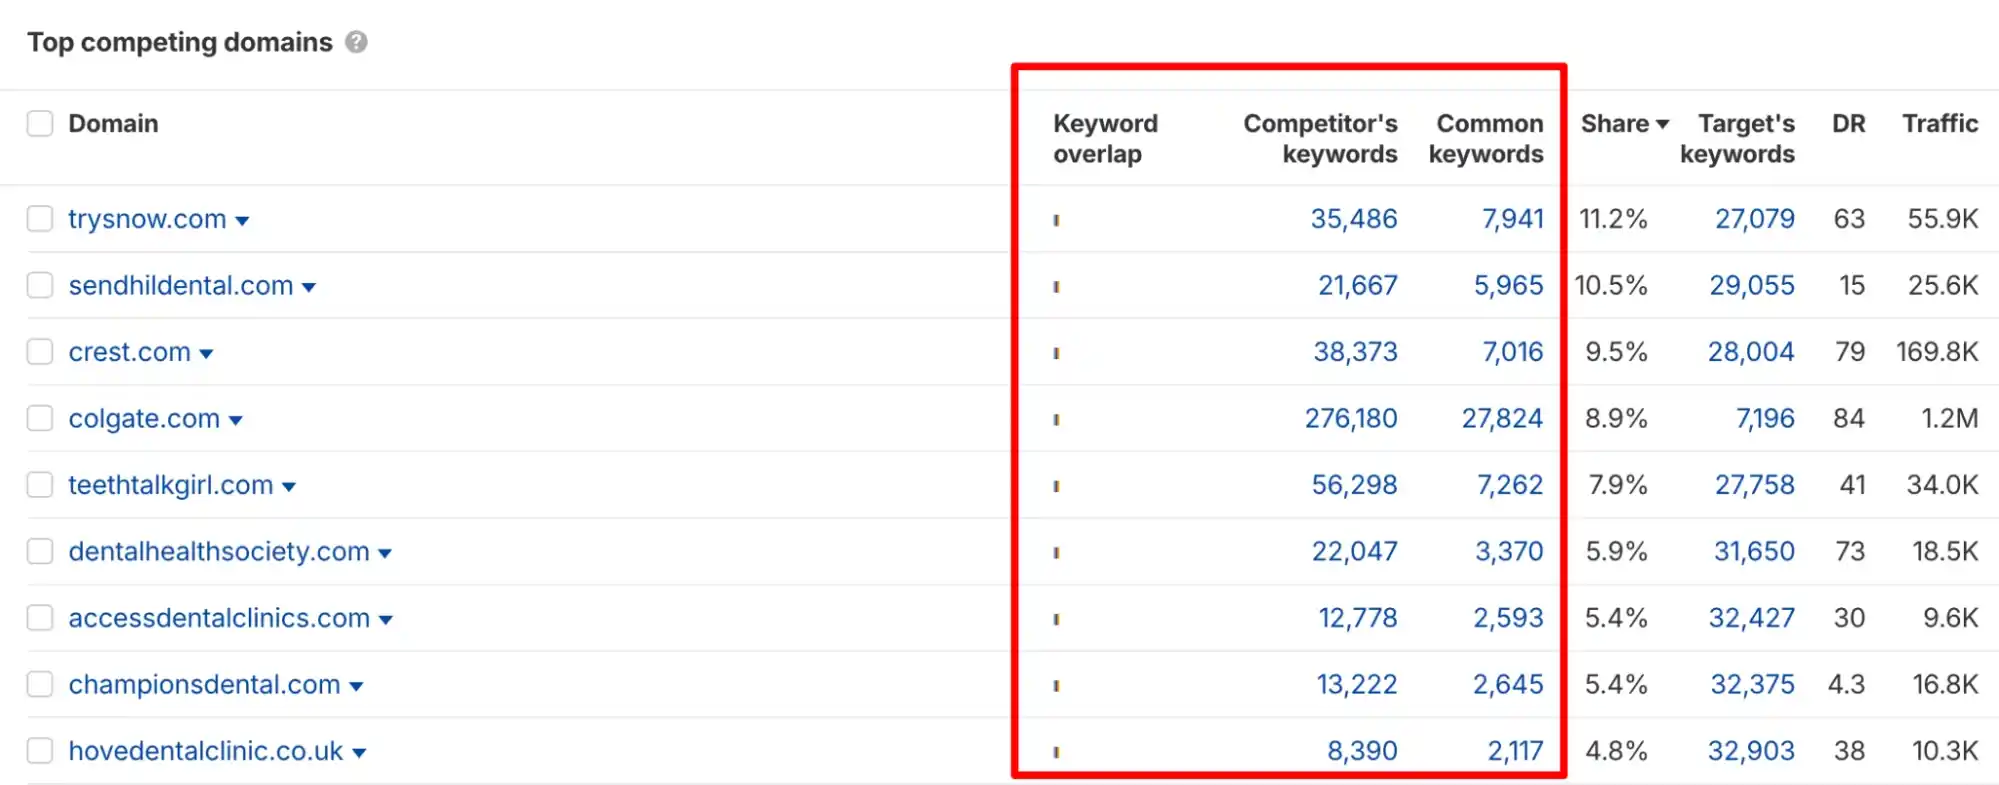Open the colgate.com domain link
Image resolution: width=1999 pixels, height=785 pixels.
coord(144,418)
